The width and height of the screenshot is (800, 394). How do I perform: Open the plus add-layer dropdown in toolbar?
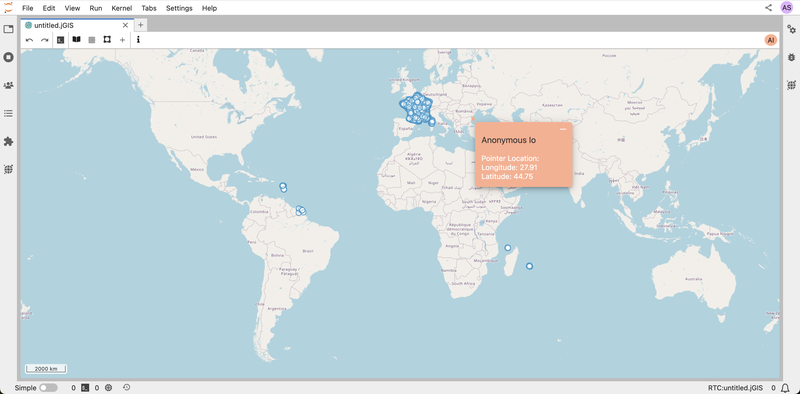pos(122,40)
